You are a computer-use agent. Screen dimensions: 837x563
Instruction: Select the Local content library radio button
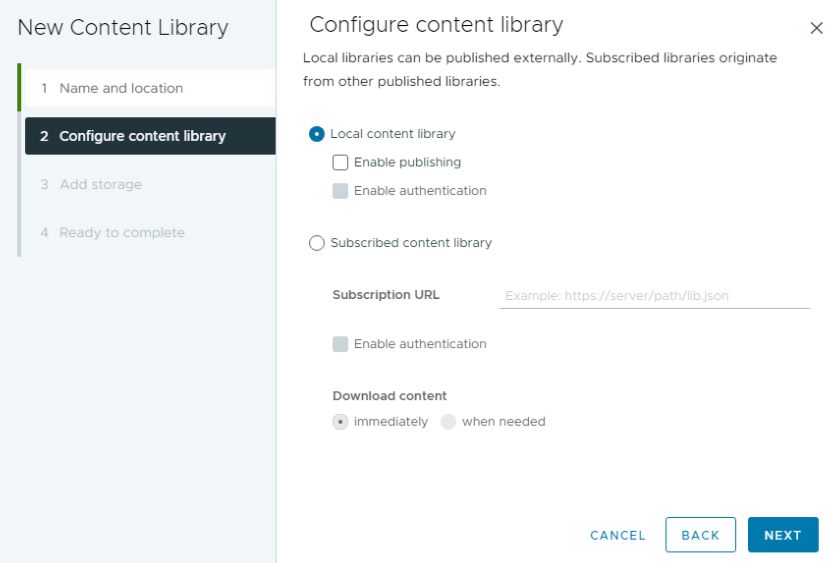(x=317, y=134)
